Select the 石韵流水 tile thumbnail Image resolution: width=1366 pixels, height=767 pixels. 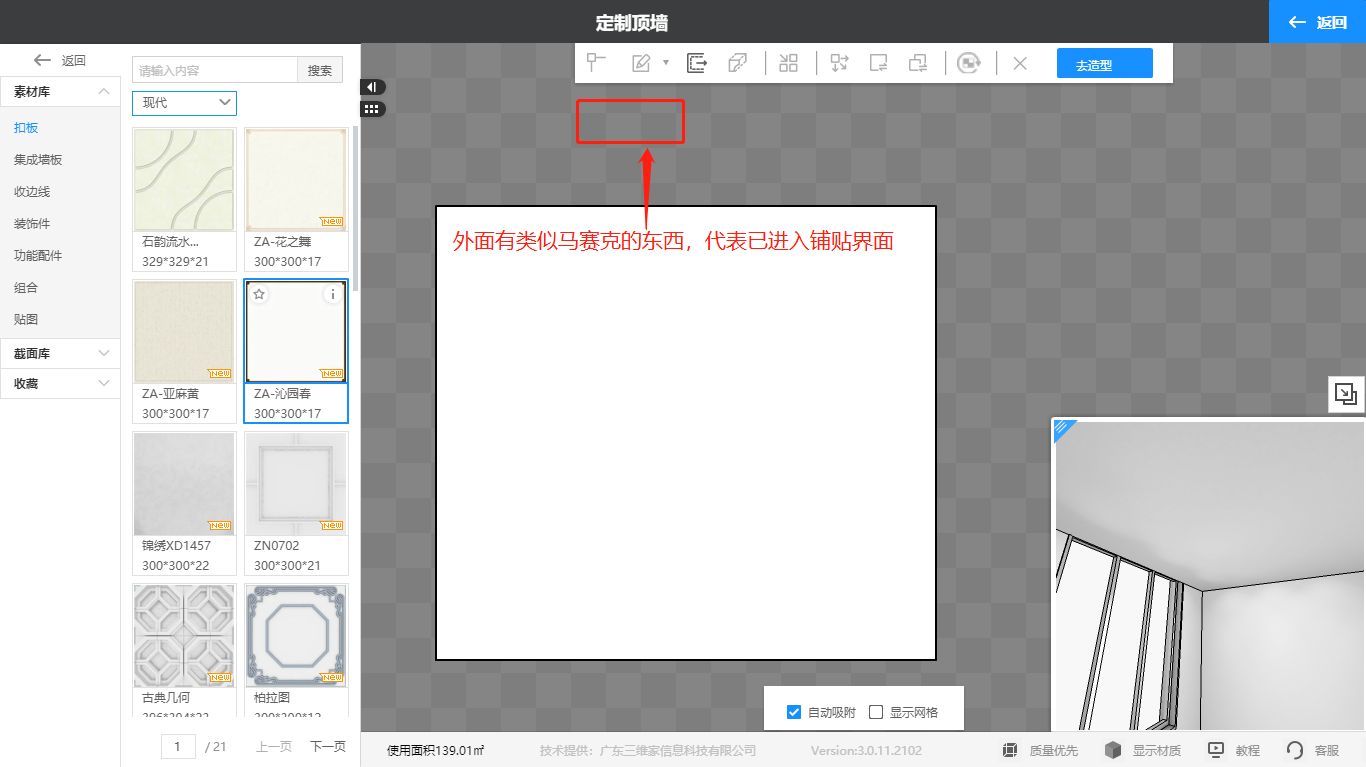pos(184,180)
